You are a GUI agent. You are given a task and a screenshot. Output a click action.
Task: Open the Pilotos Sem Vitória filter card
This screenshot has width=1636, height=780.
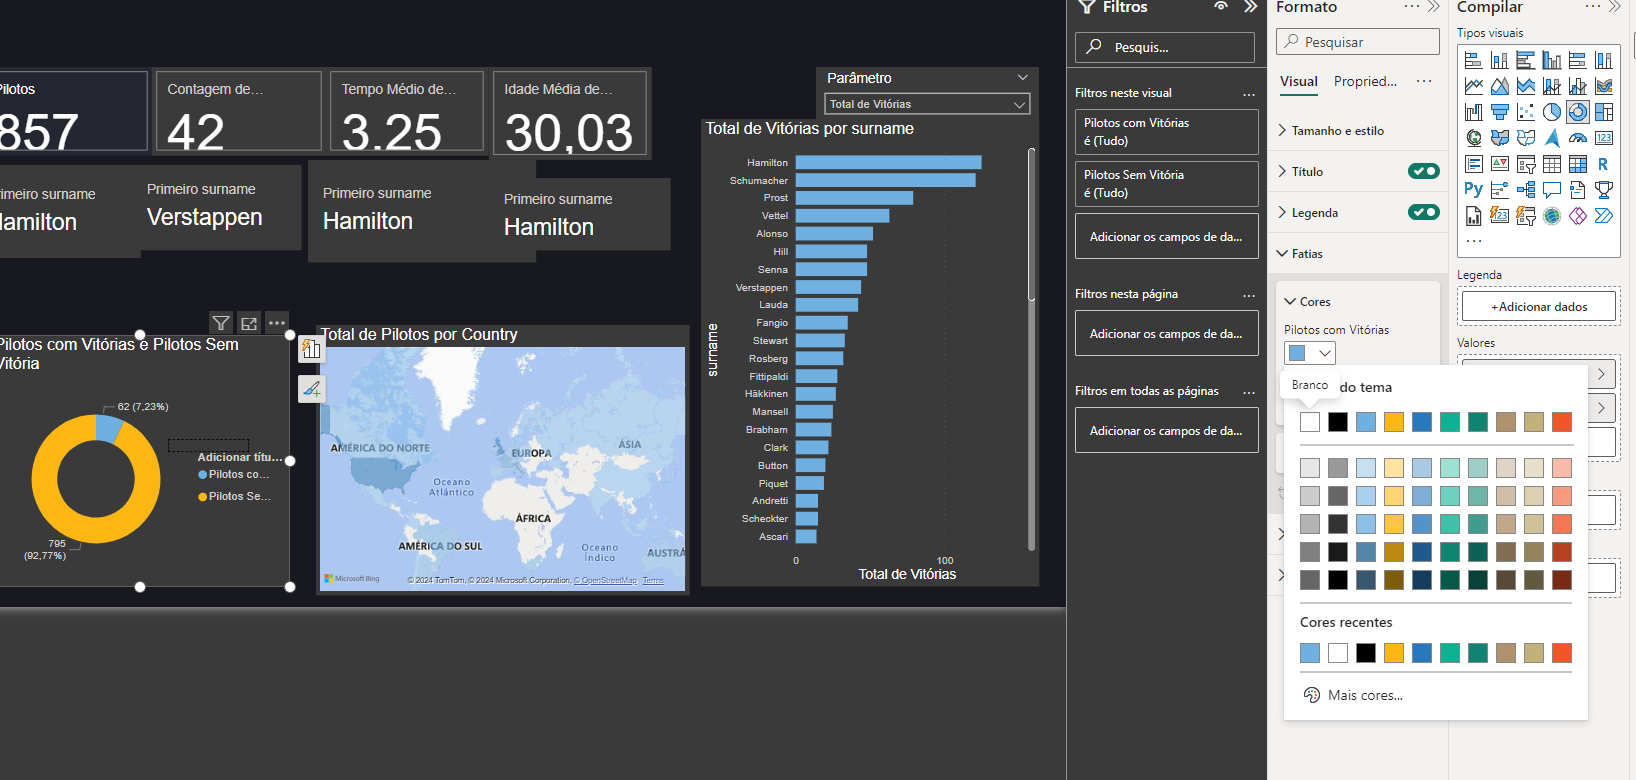(x=1166, y=184)
